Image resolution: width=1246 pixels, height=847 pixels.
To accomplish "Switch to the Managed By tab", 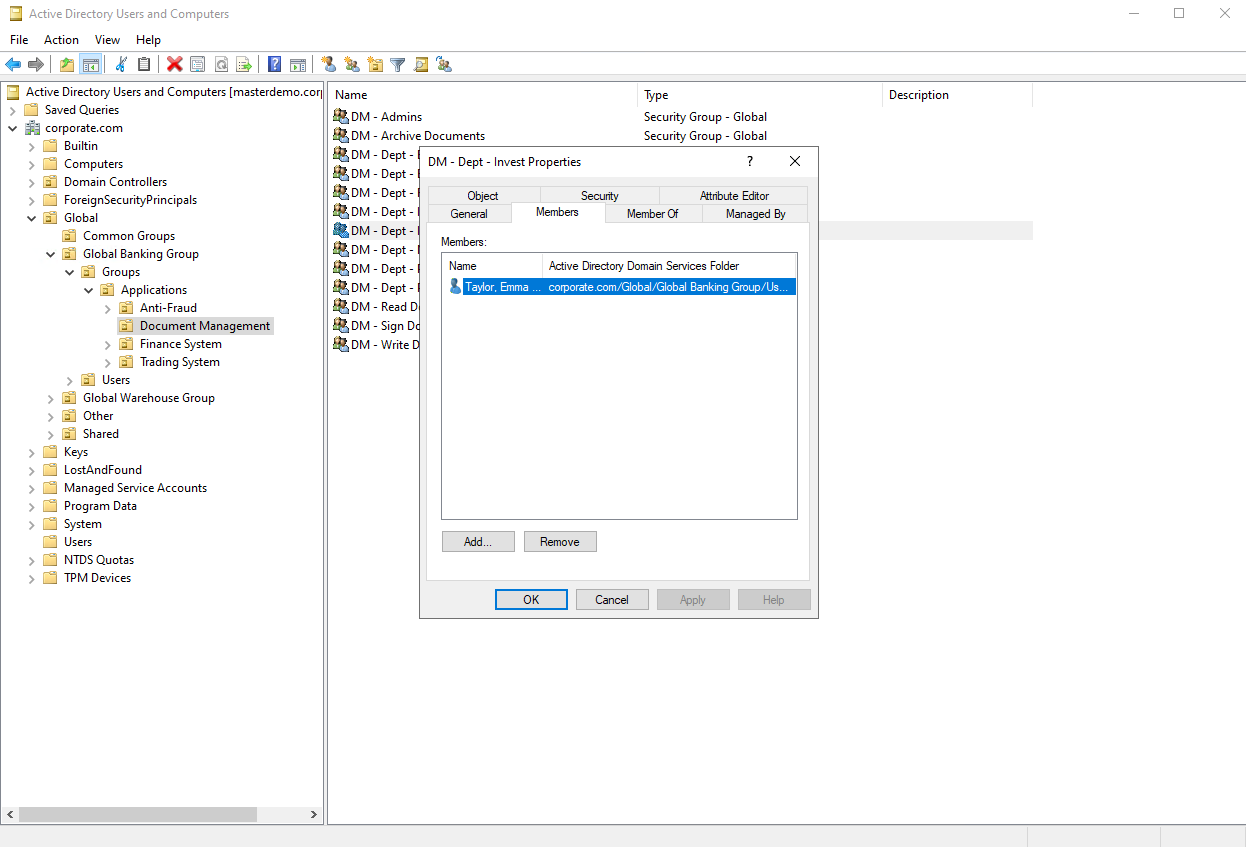I will pyautogui.click(x=756, y=214).
